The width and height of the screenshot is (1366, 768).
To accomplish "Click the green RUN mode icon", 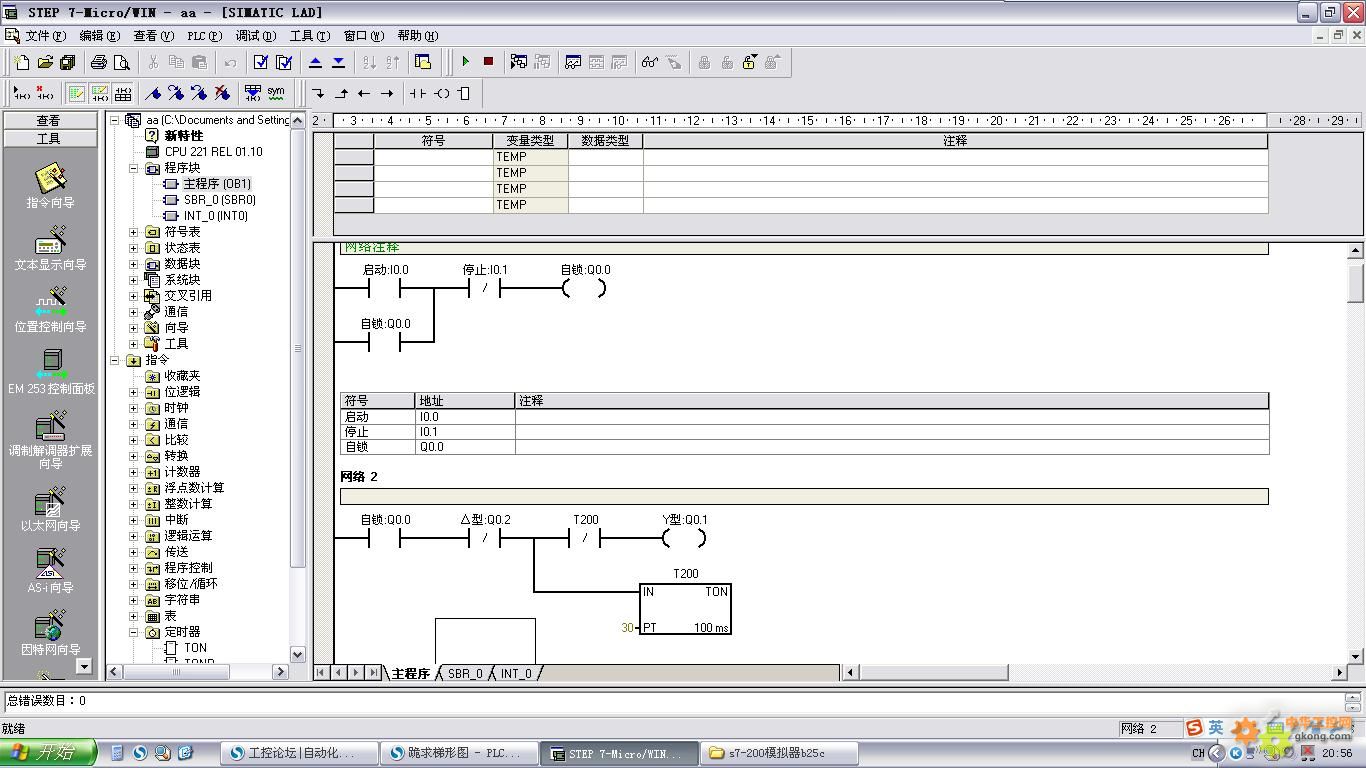I will [465, 62].
